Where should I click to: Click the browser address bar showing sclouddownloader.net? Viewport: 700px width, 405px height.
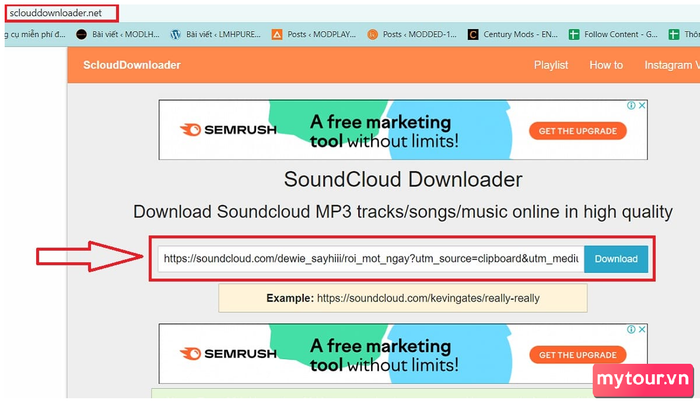point(62,13)
